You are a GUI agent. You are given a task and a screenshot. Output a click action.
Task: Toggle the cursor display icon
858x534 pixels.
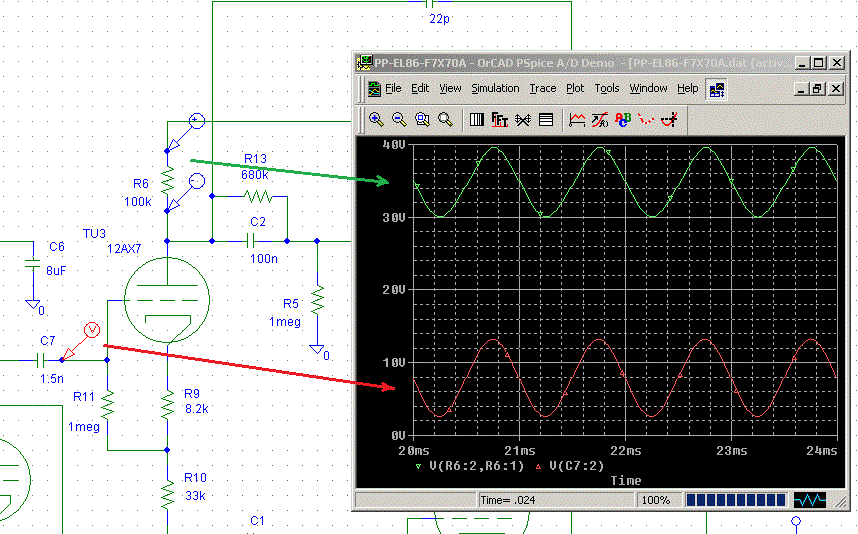669,119
